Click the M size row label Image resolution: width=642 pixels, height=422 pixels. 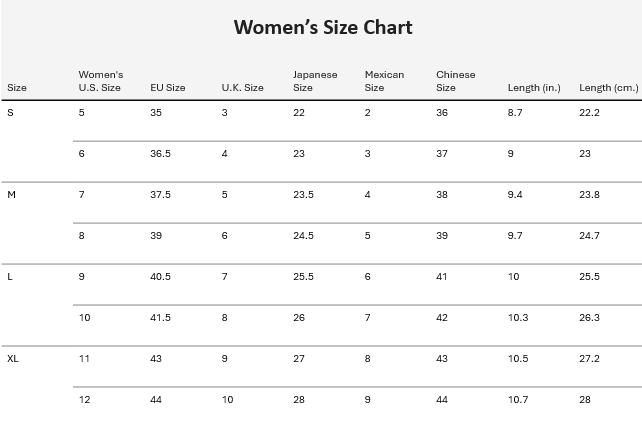tap(12, 195)
